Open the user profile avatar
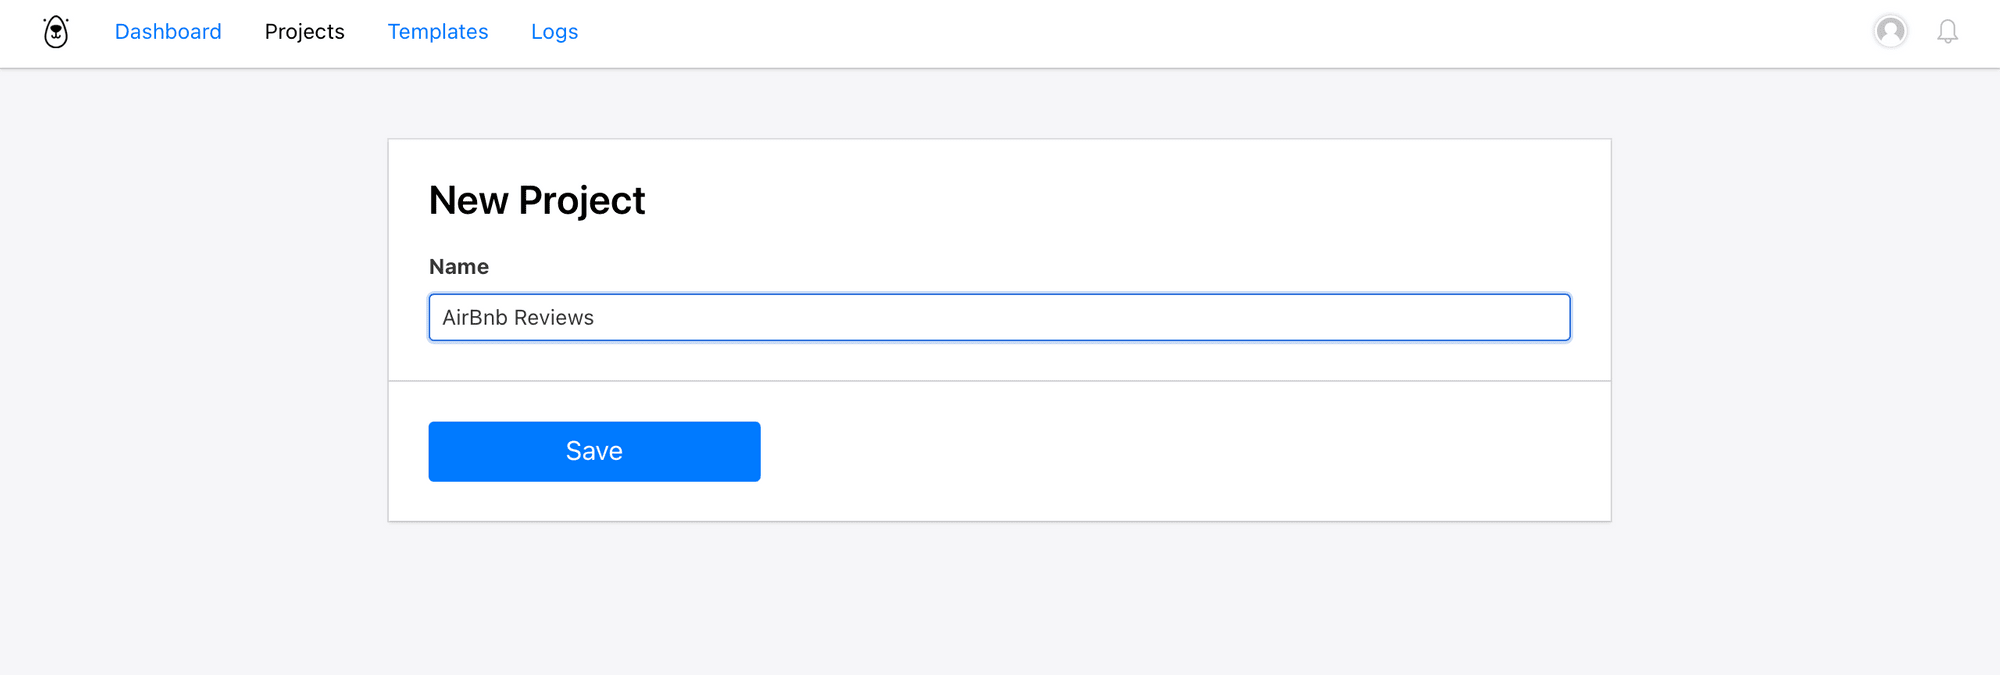Image resolution: width=2000 pixels, height=675 pixels. pyautogui.click(x=1890, y=32)
